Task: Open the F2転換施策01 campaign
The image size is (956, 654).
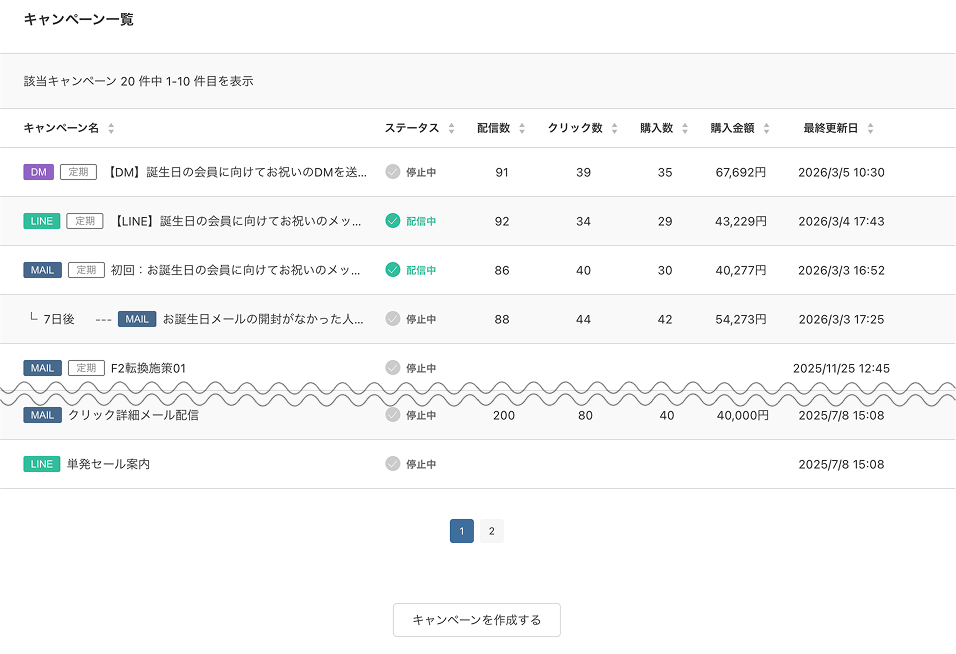Action: point(148,368)
